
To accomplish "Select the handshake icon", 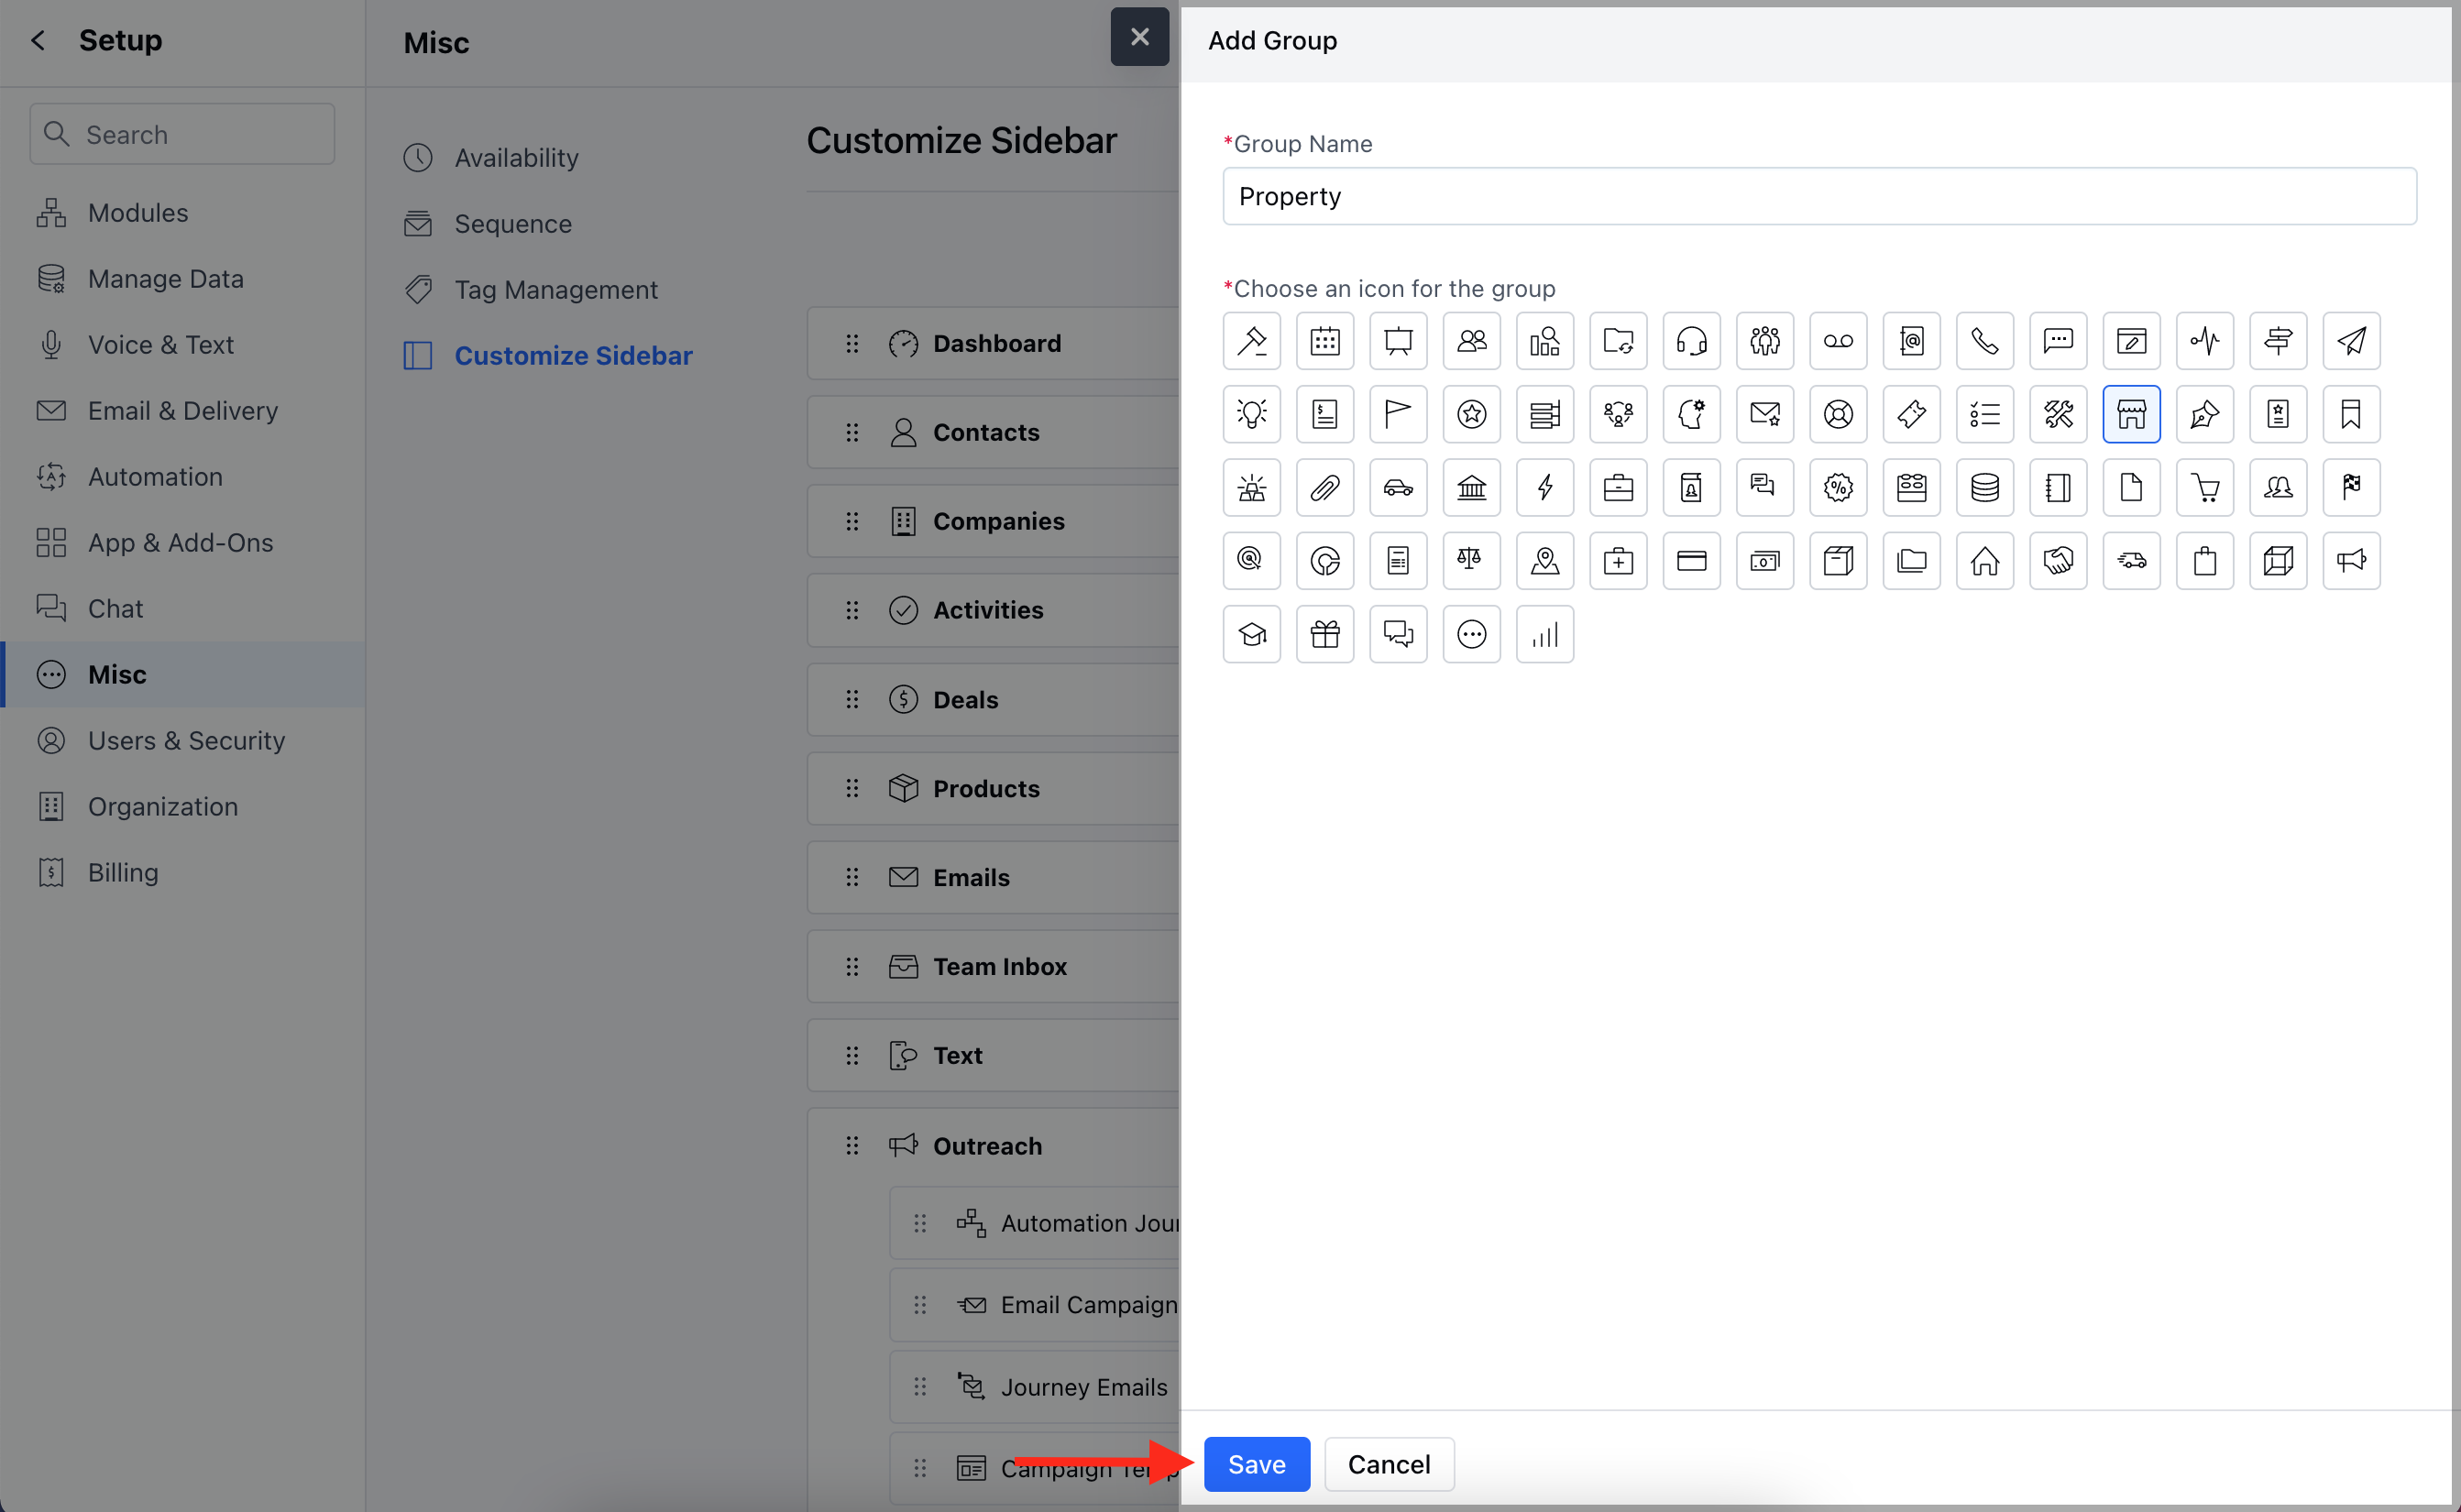I will (2057, 561).
